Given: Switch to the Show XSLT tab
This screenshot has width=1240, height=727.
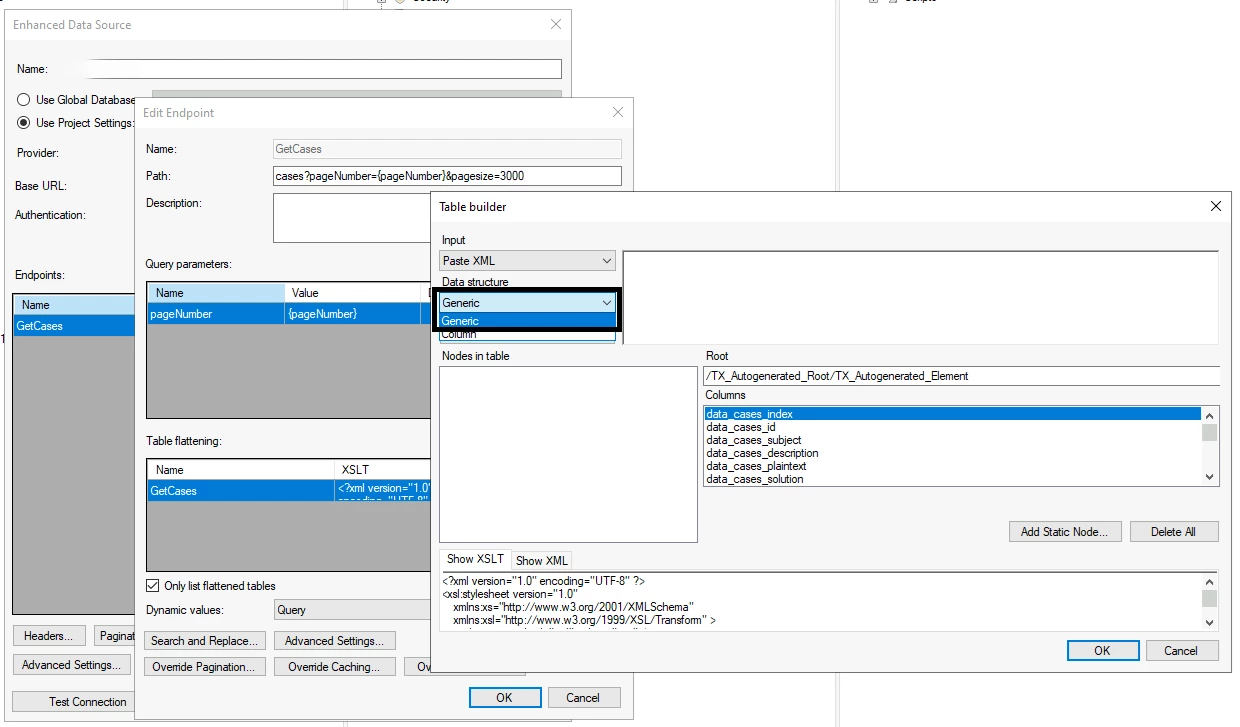Looking at the screenshot, I should point(475,559).
